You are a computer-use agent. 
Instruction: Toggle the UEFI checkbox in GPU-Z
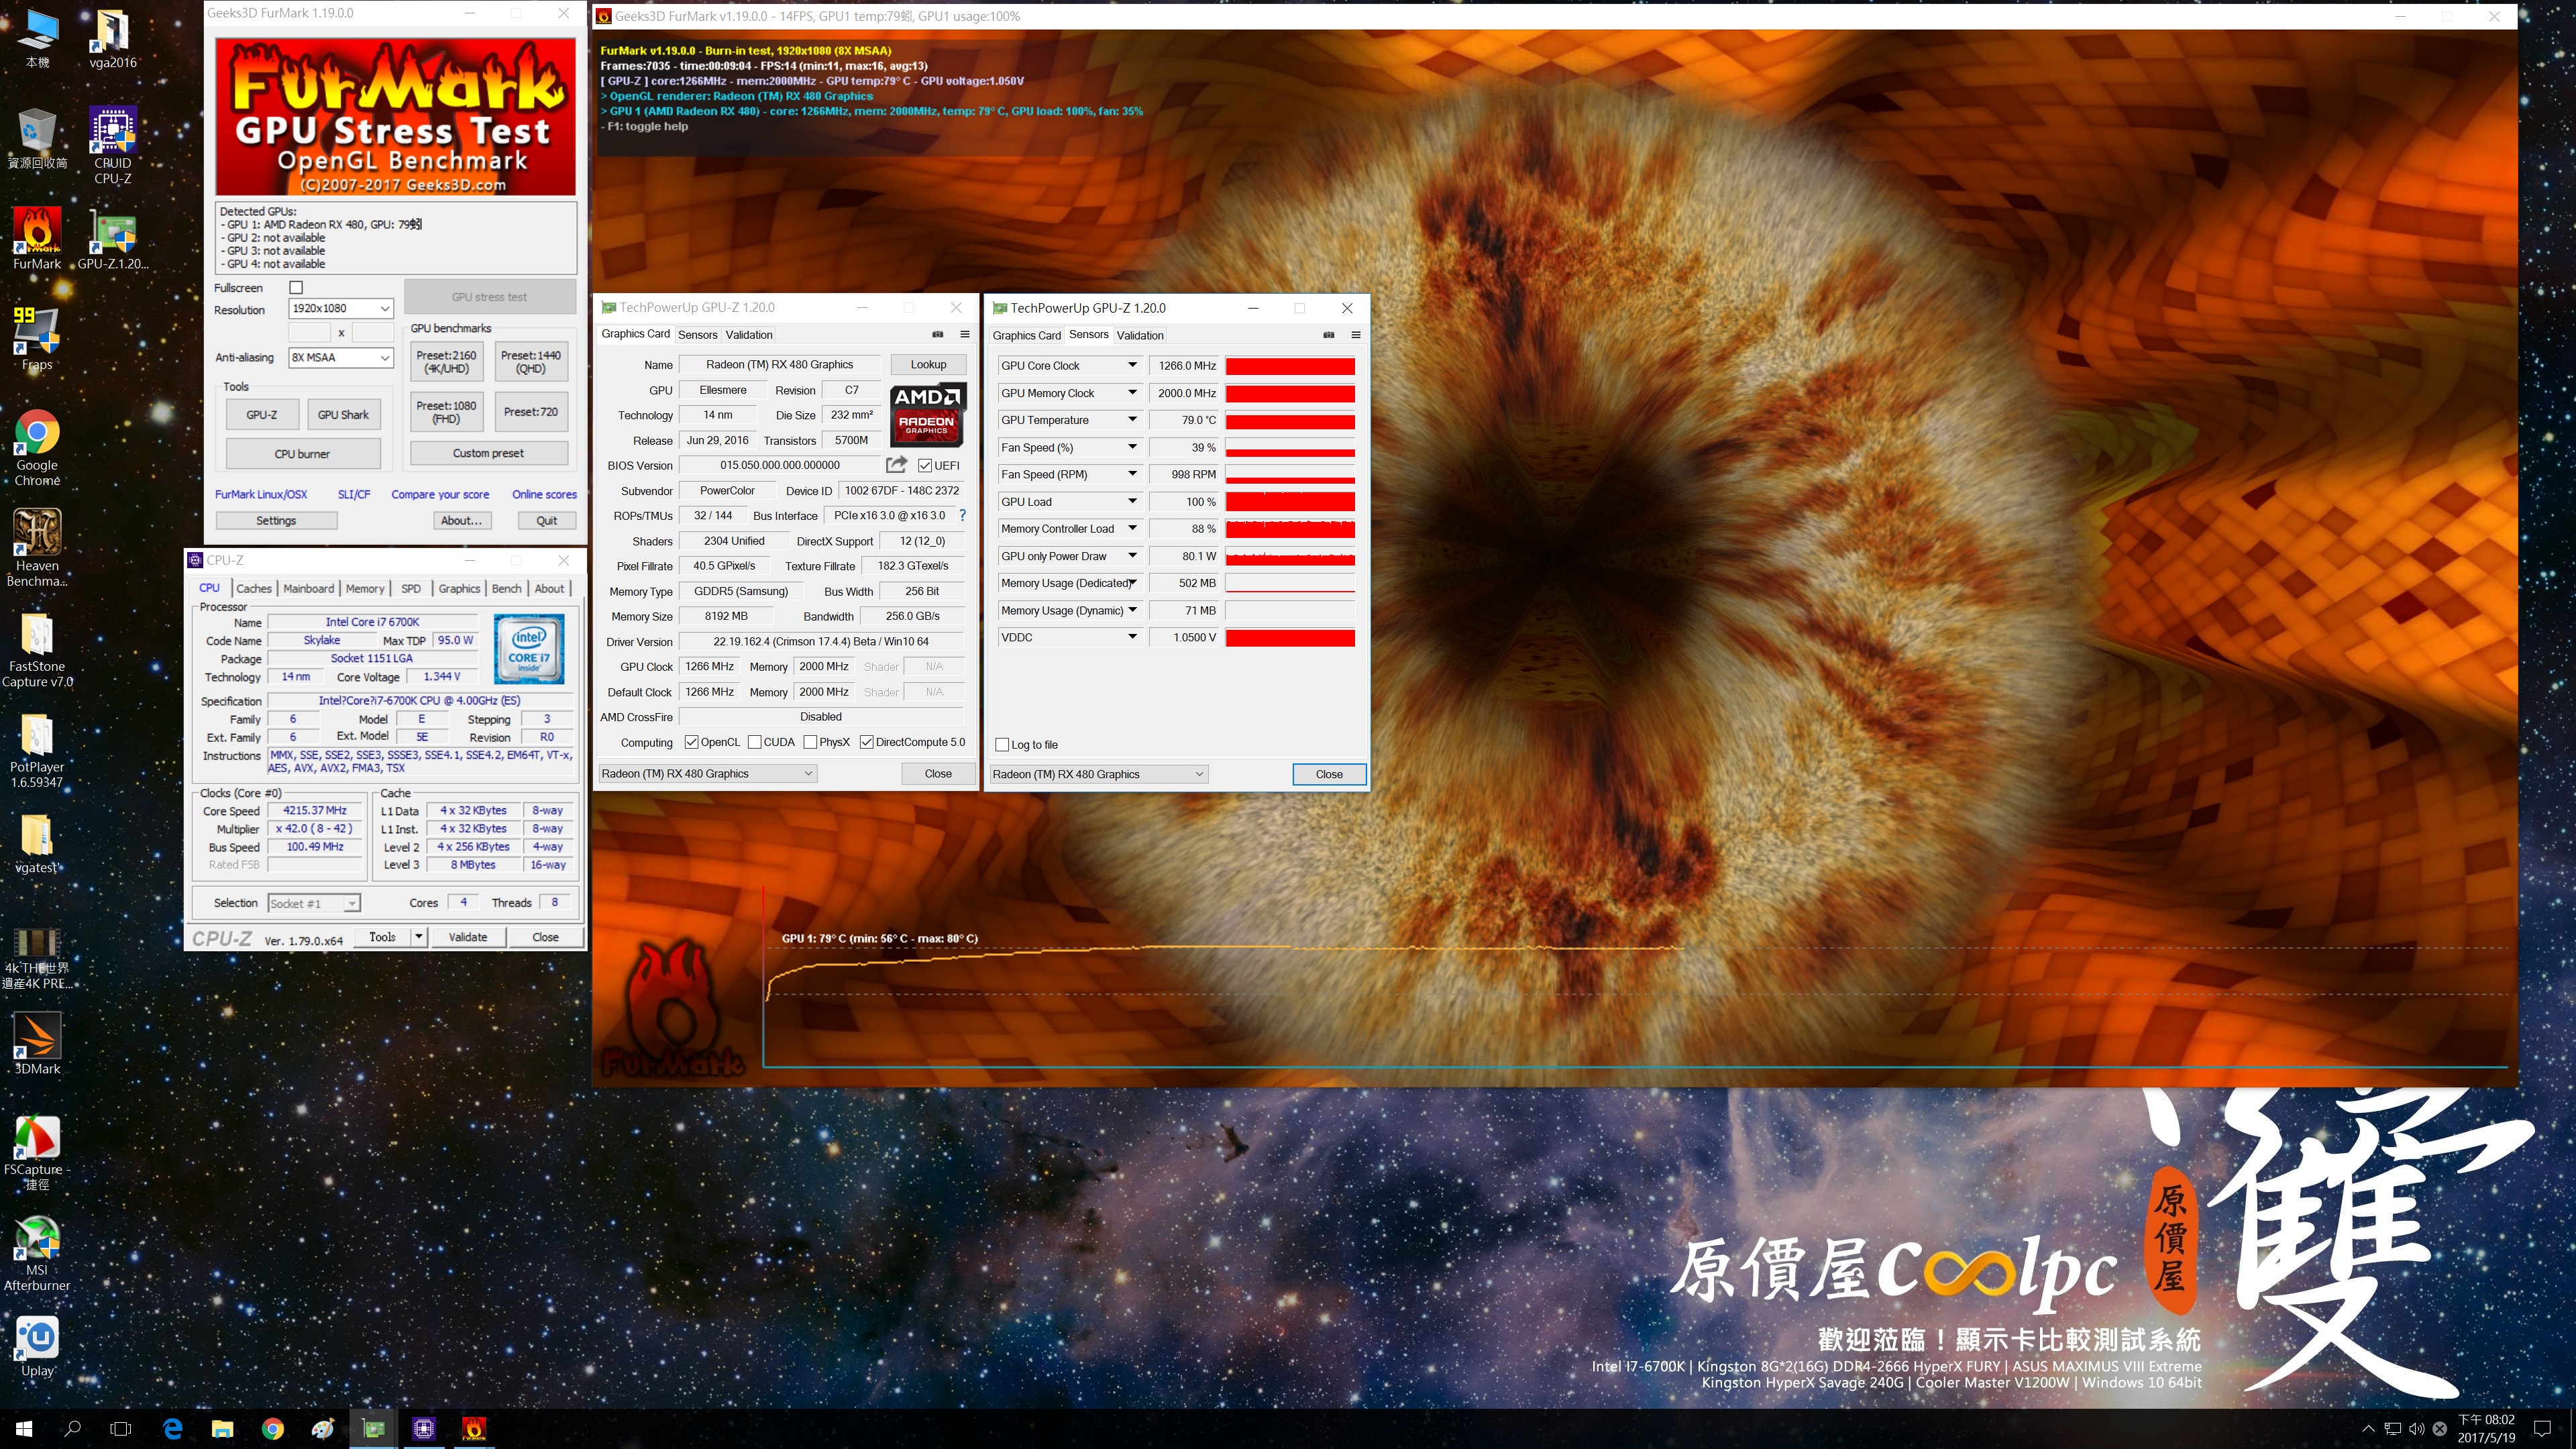(925, 465)
